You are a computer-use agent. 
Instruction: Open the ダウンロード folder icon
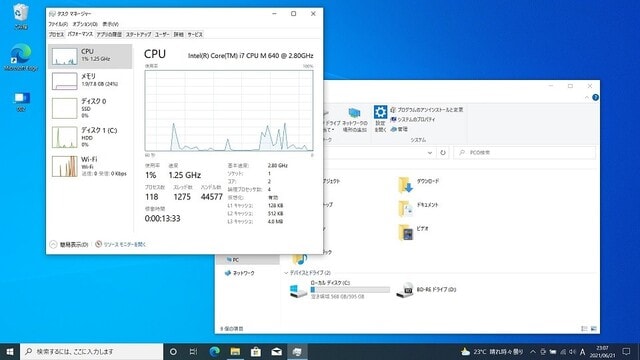coord(405,185)
